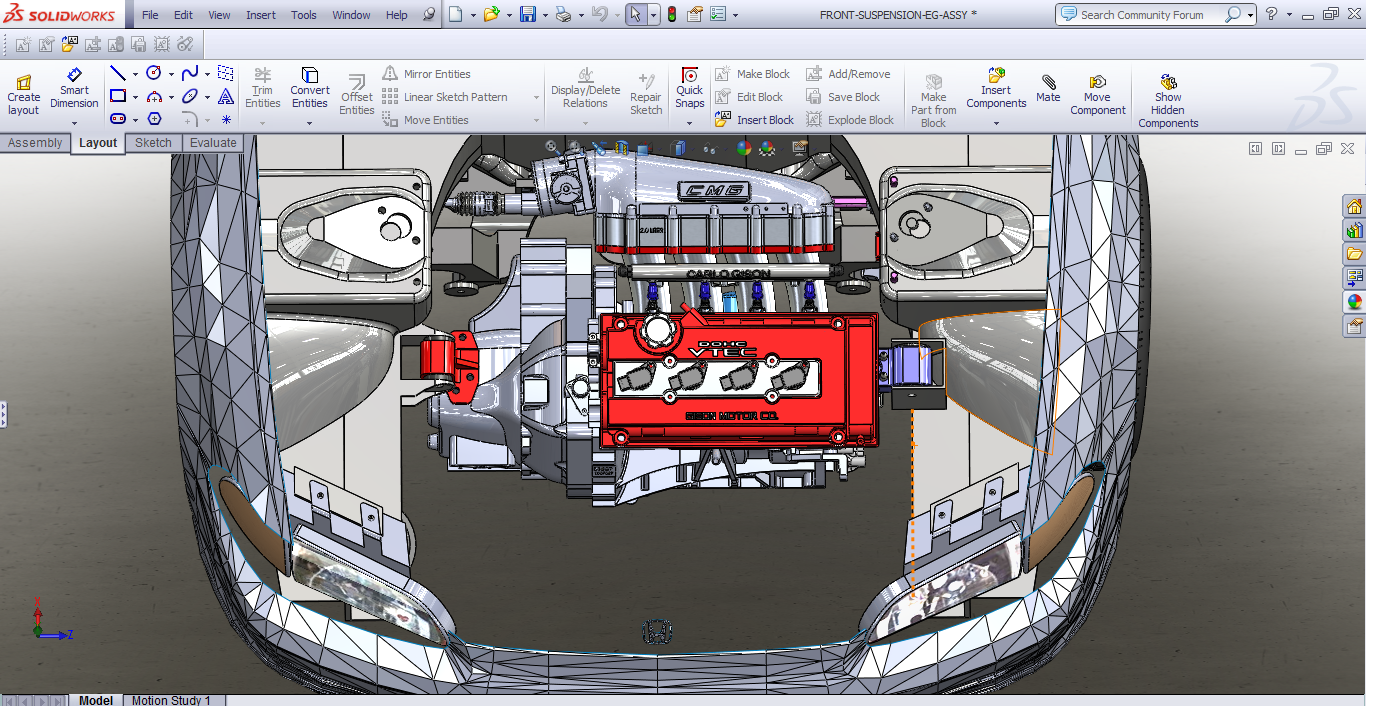Expand the Insert Components dropdown arrow
Image resolution: width=1396 pixels, height=706 pixels.
[x=996, y=124]
